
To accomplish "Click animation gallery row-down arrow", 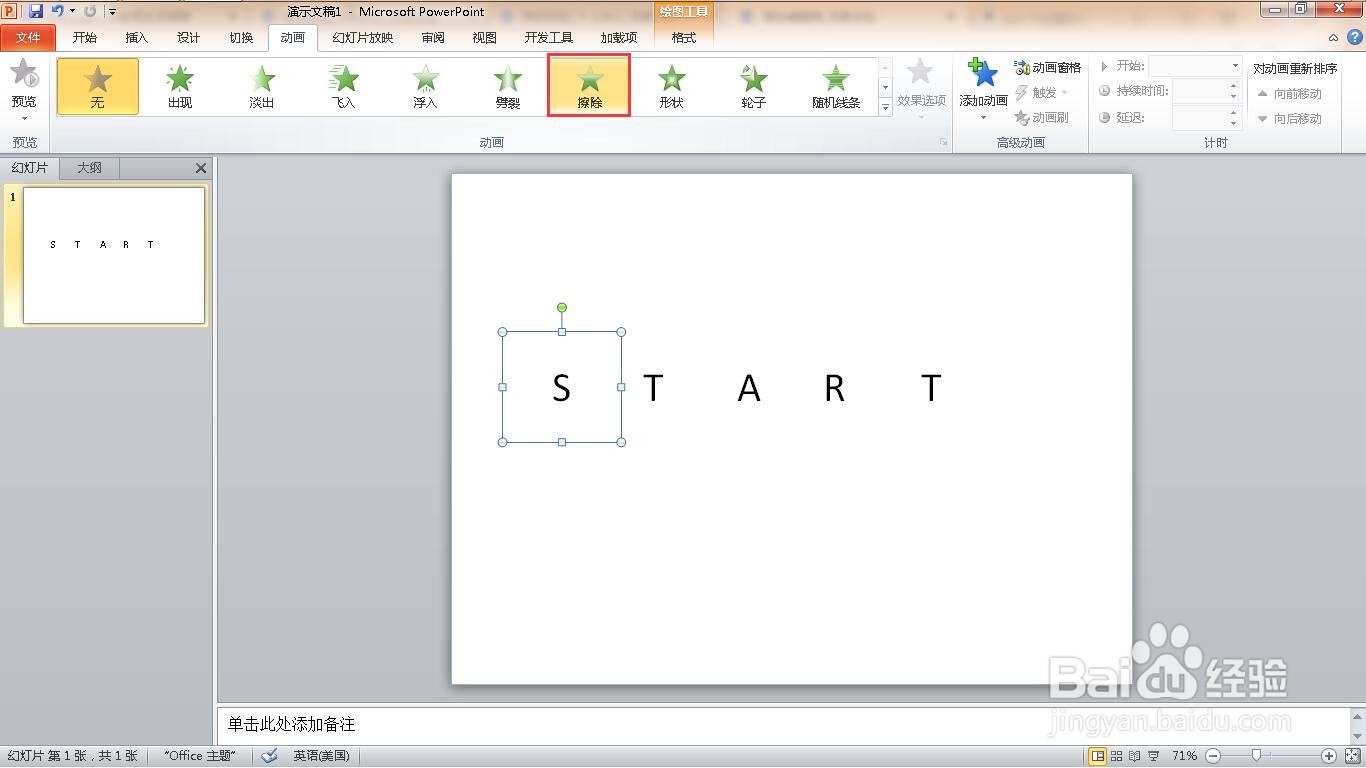I will coord(885,87).
